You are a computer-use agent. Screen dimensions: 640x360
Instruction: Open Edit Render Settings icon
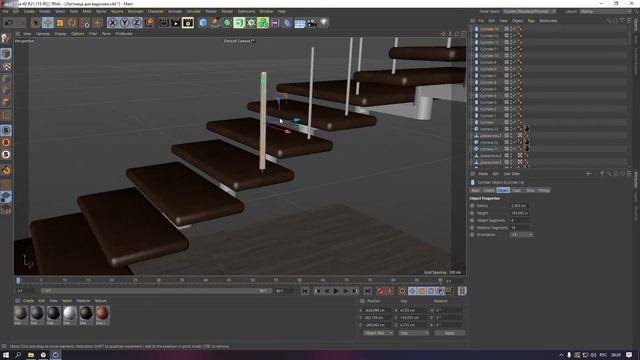click(188, 23)
